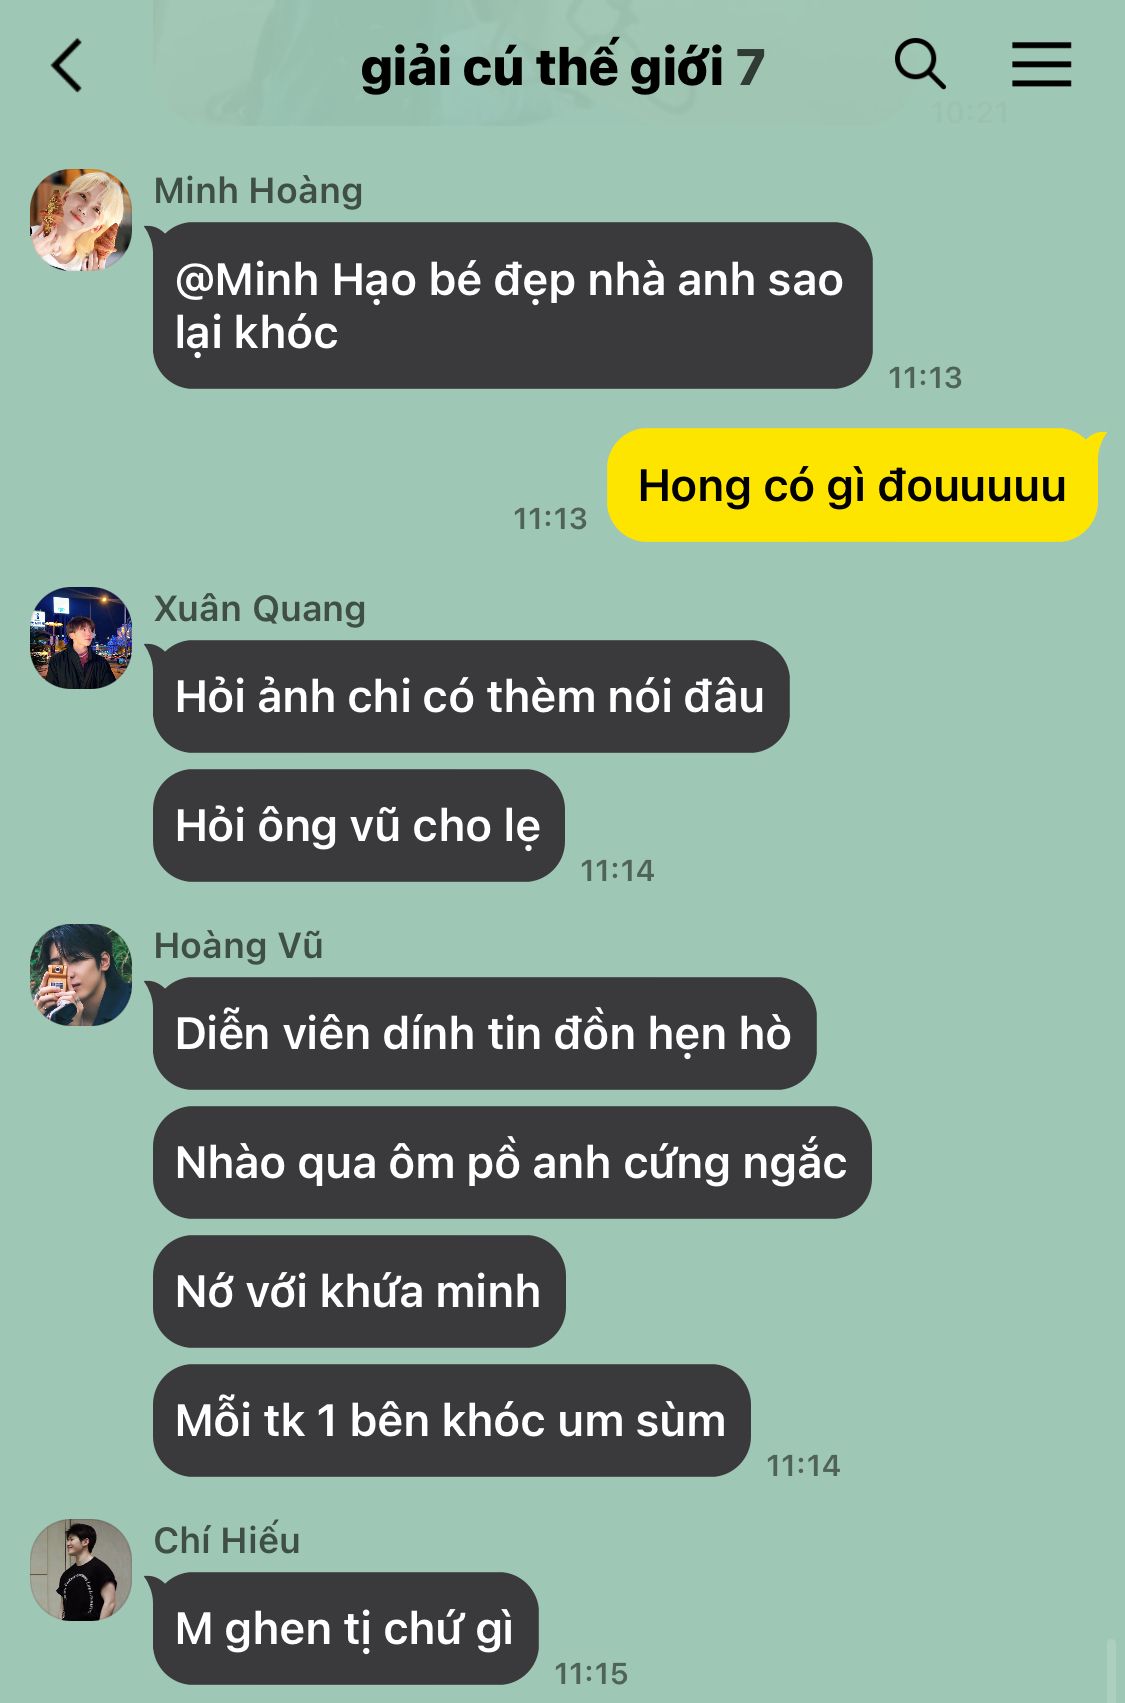Tap the @Minh Hạo mention message
Viewport: 1125px width, 1703px height.
[513, 305]
